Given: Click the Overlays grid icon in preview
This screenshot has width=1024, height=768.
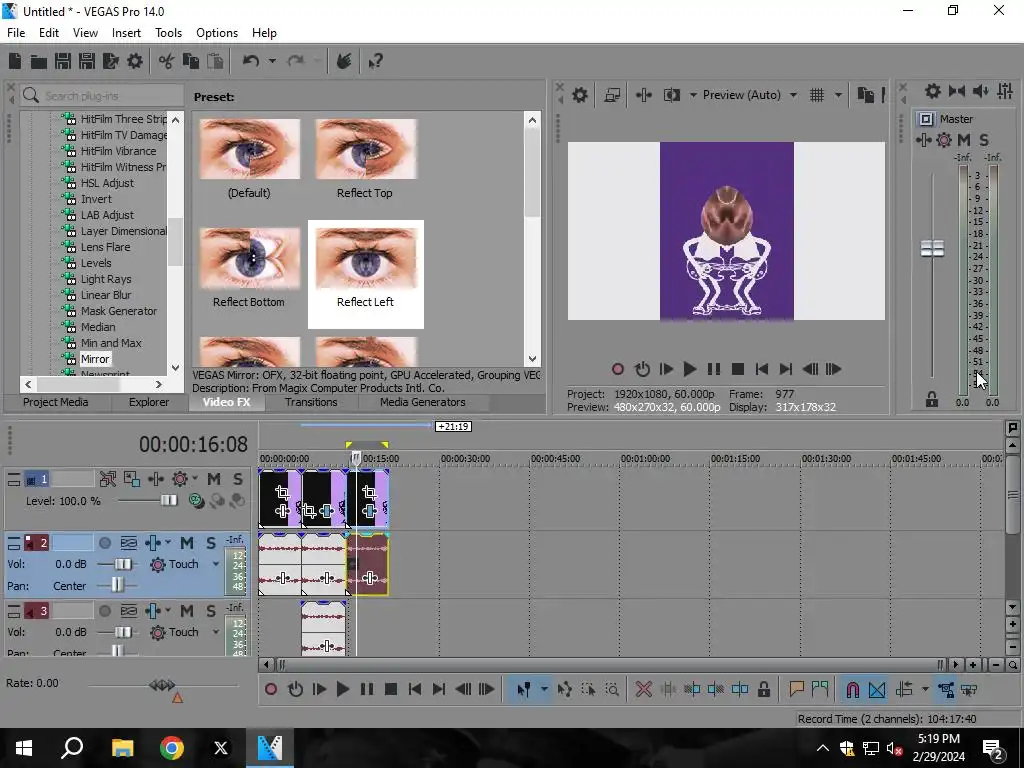Looking at the screenshot, I should [x=816, y=95].
